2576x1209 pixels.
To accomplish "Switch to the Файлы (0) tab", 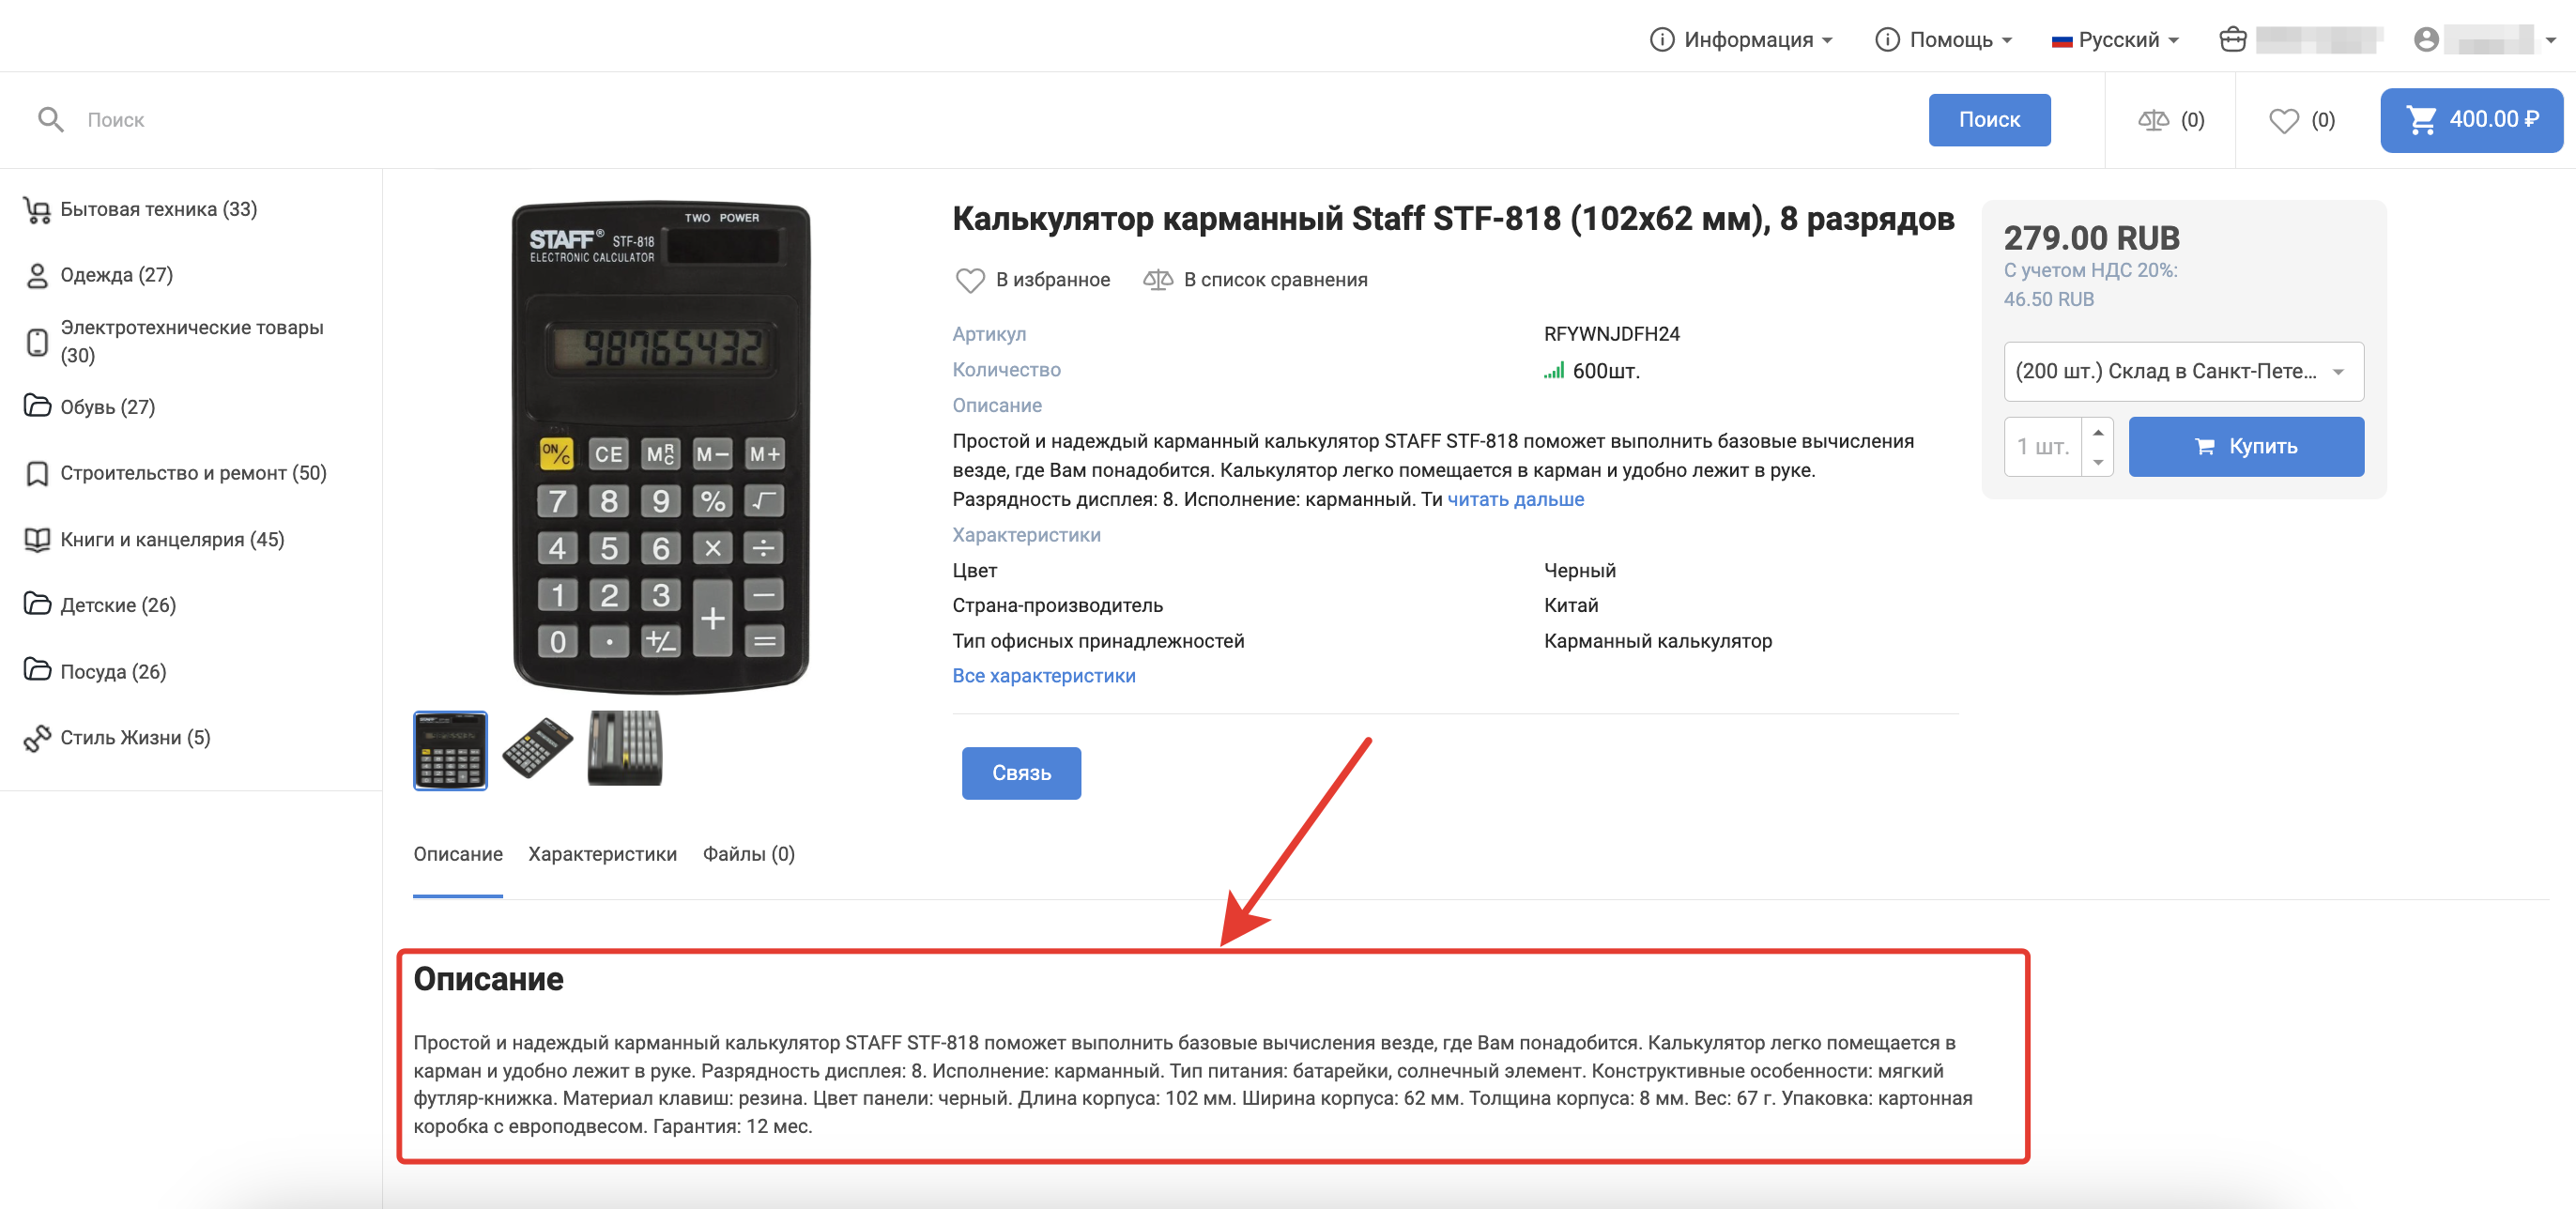I will 748,854.
